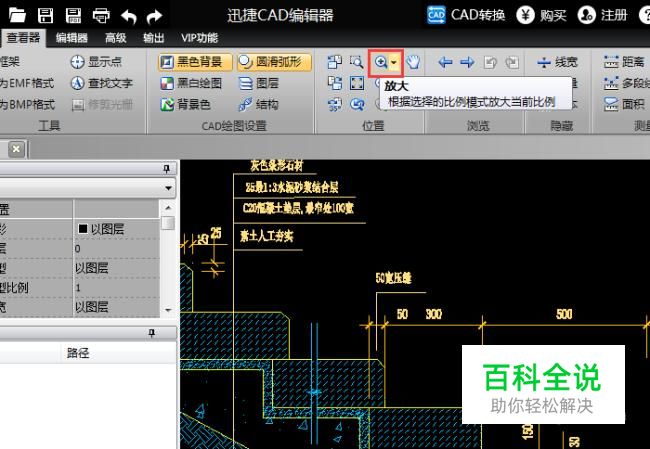The width and height of the screenshot is (650, 449).
Task: Click the overlapping windows icon in 位置 group
Action: 335,62
